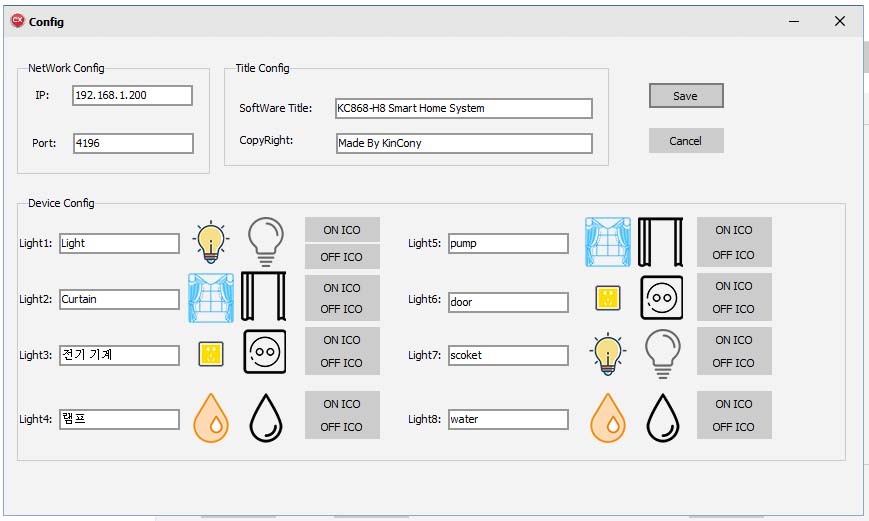Click the orange water drop icon for Light4
Viewport: 869px width, 521px height.
pos(210,417)
